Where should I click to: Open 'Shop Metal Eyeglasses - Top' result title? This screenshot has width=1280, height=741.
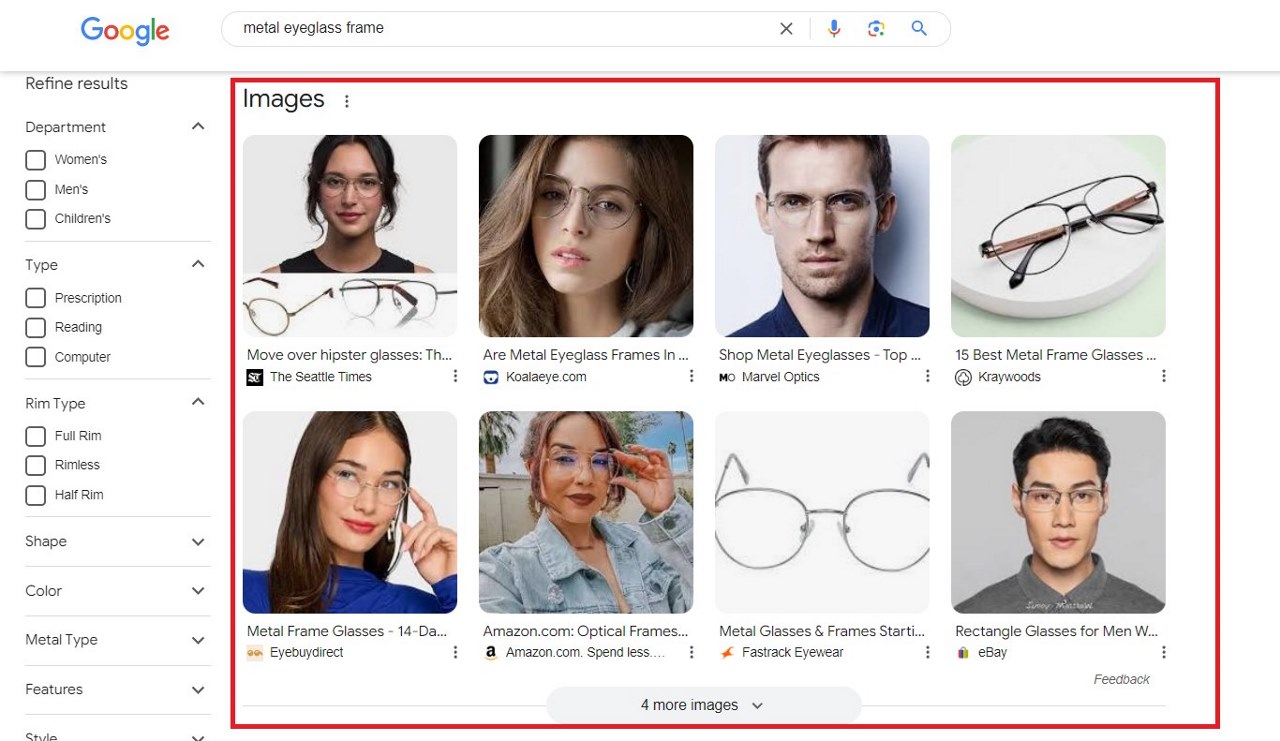click(821, 355)
